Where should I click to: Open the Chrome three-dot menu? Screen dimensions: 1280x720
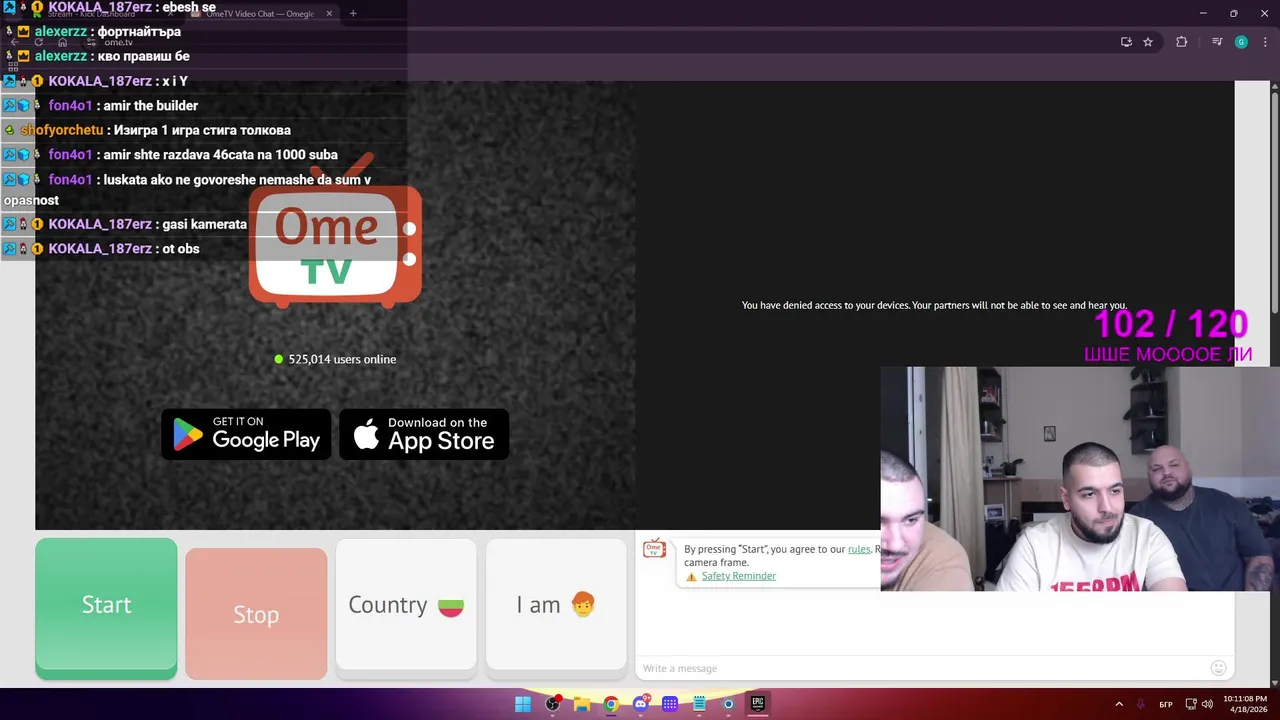(1266, 42)
